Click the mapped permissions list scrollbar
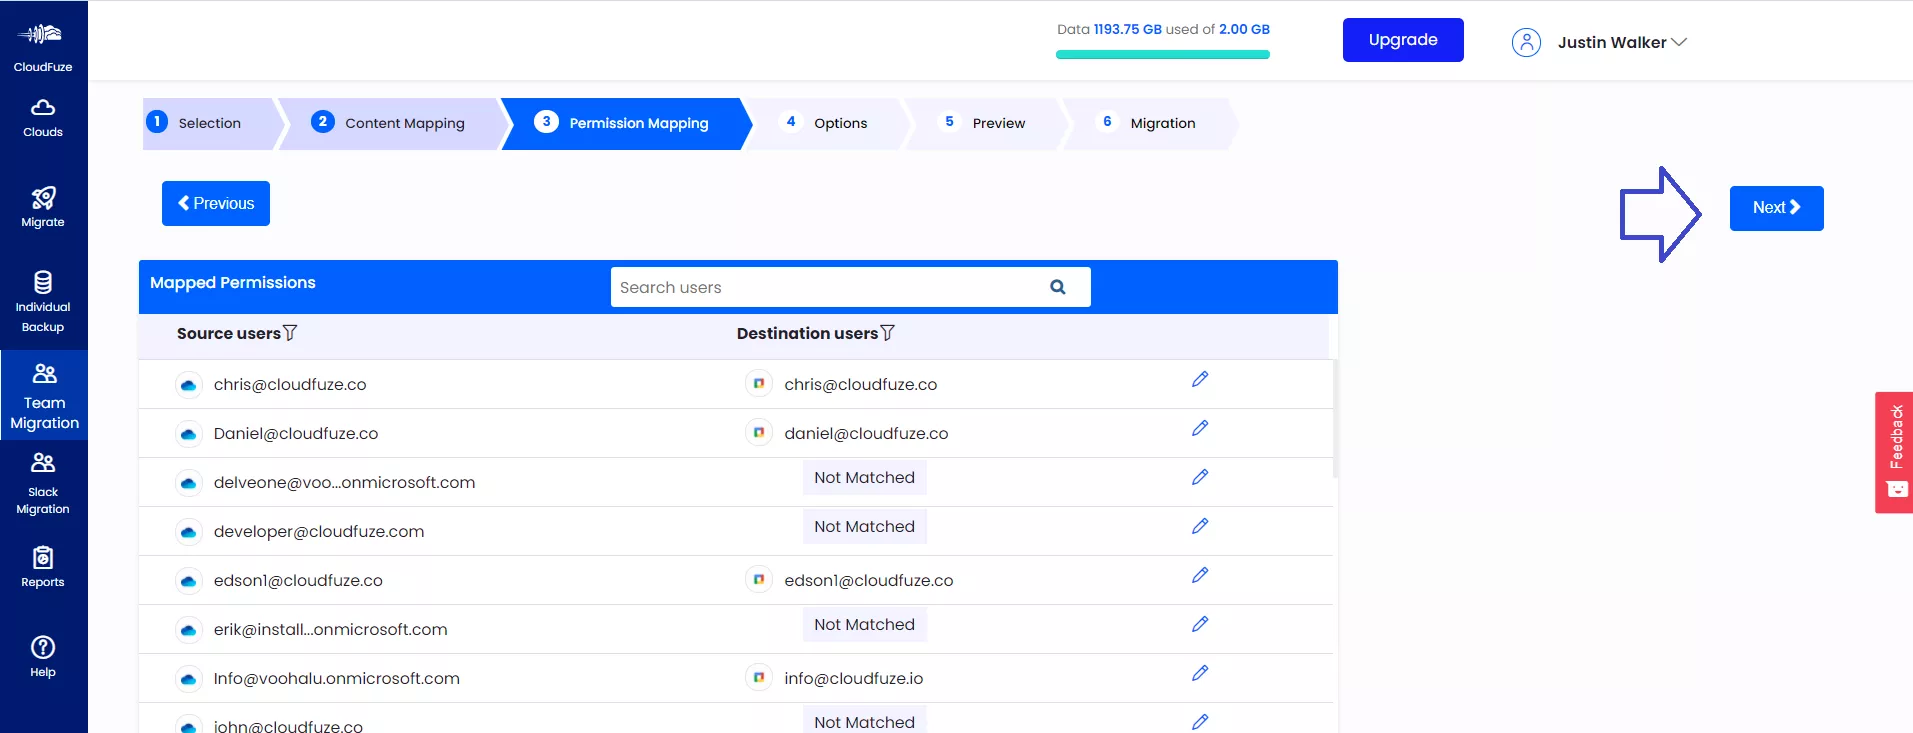Image resolution: width=1913 pixels, height=733 pixels. (1335, 420)
